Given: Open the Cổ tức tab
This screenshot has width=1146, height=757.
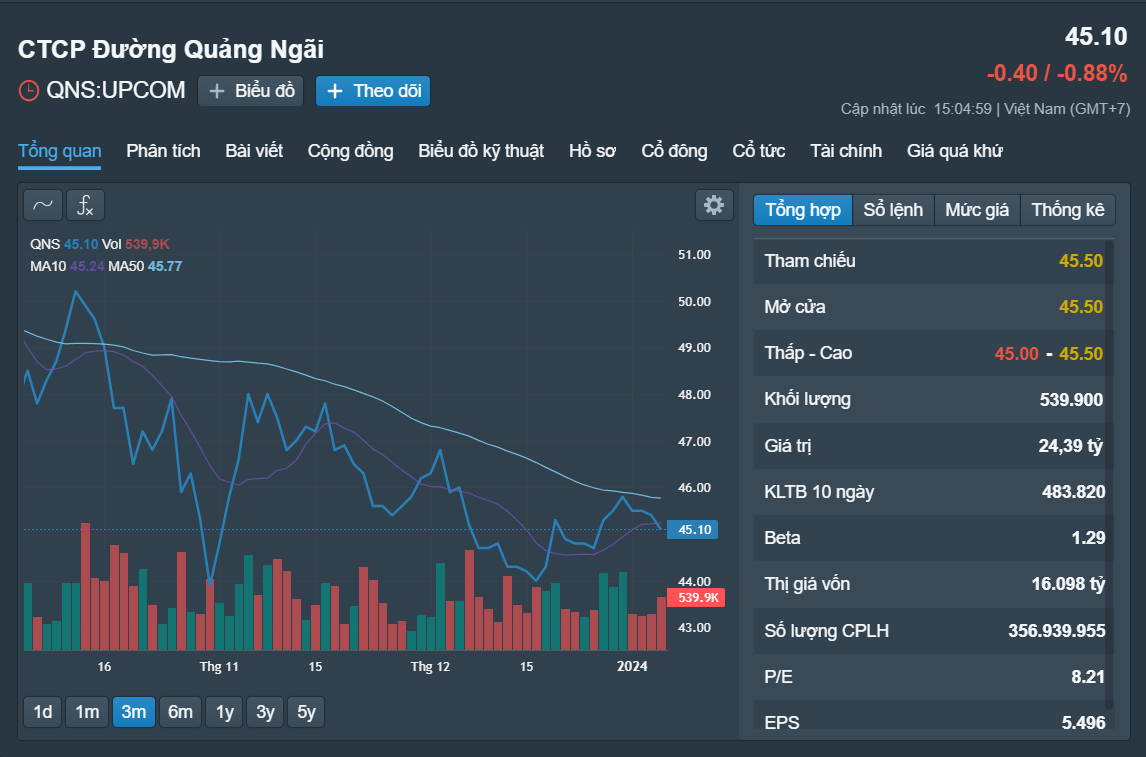Looking at the screenshot, I should (759, 151).
